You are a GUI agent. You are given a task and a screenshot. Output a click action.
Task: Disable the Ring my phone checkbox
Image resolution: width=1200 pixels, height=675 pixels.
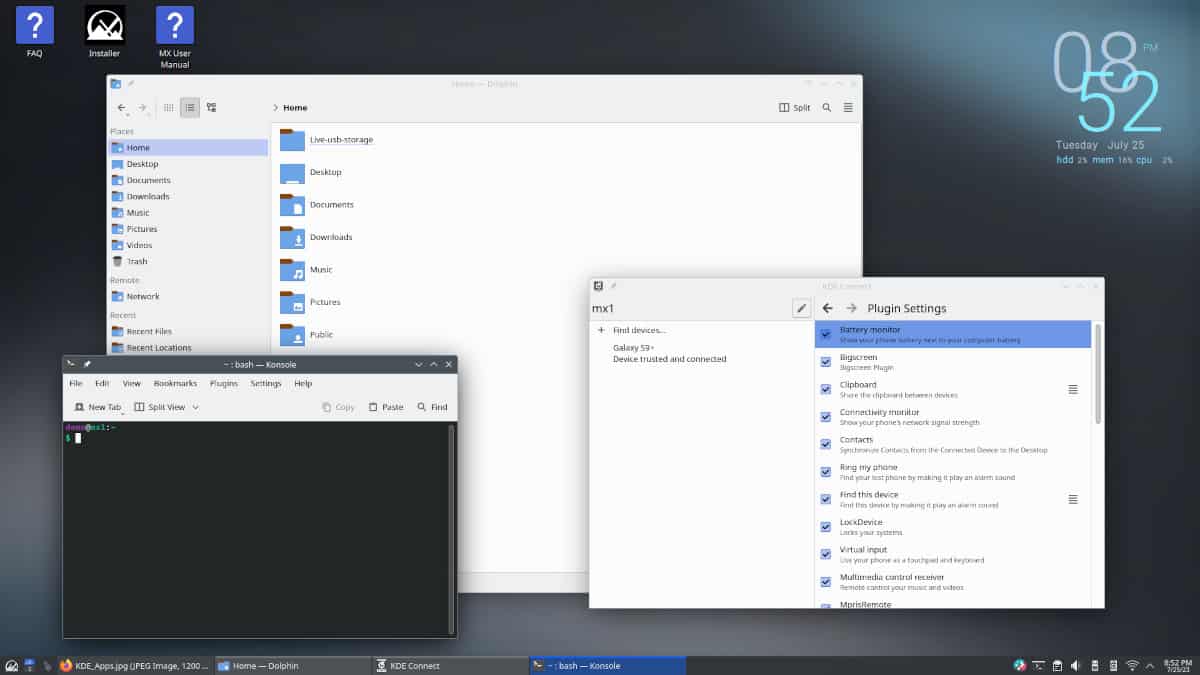(825, 472)
